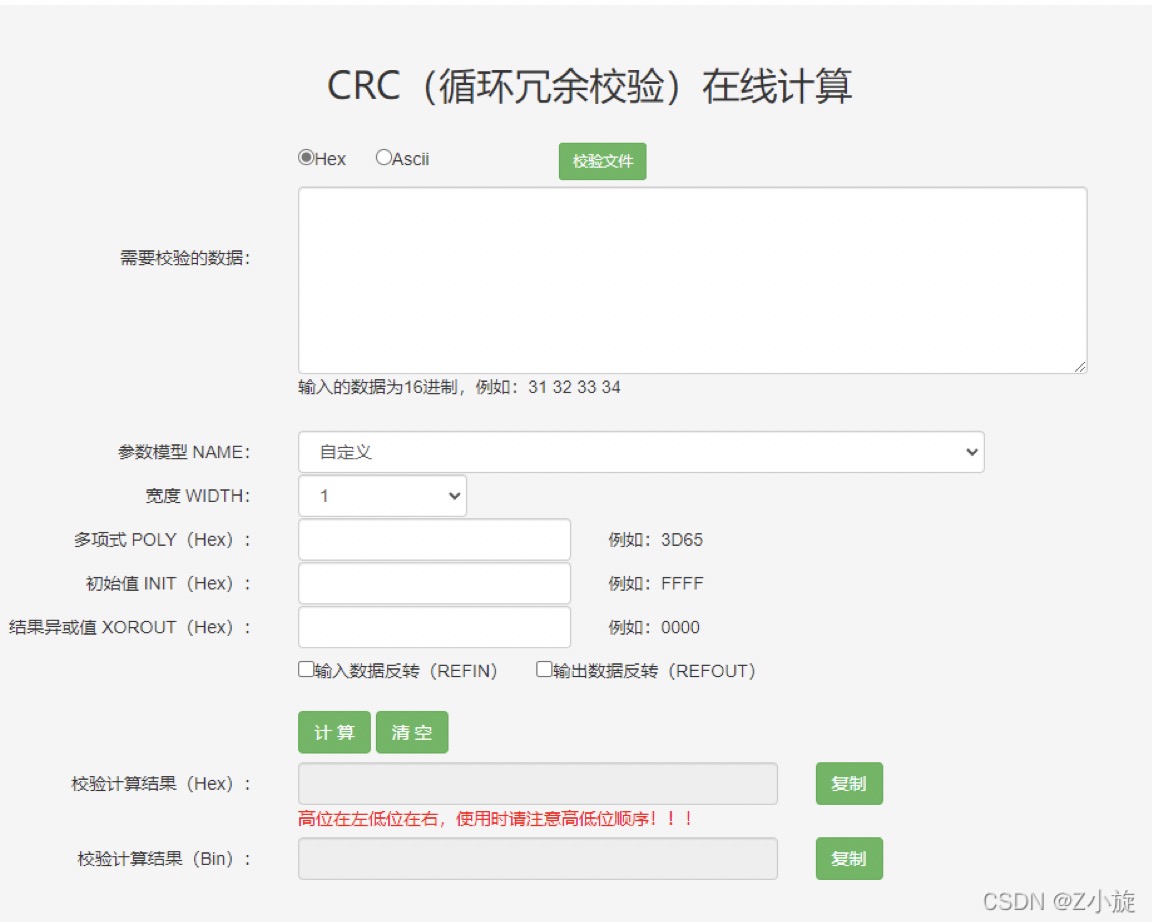Click the 清空 button to clear
Screen dimensions: 1152x922
[412, 733]
